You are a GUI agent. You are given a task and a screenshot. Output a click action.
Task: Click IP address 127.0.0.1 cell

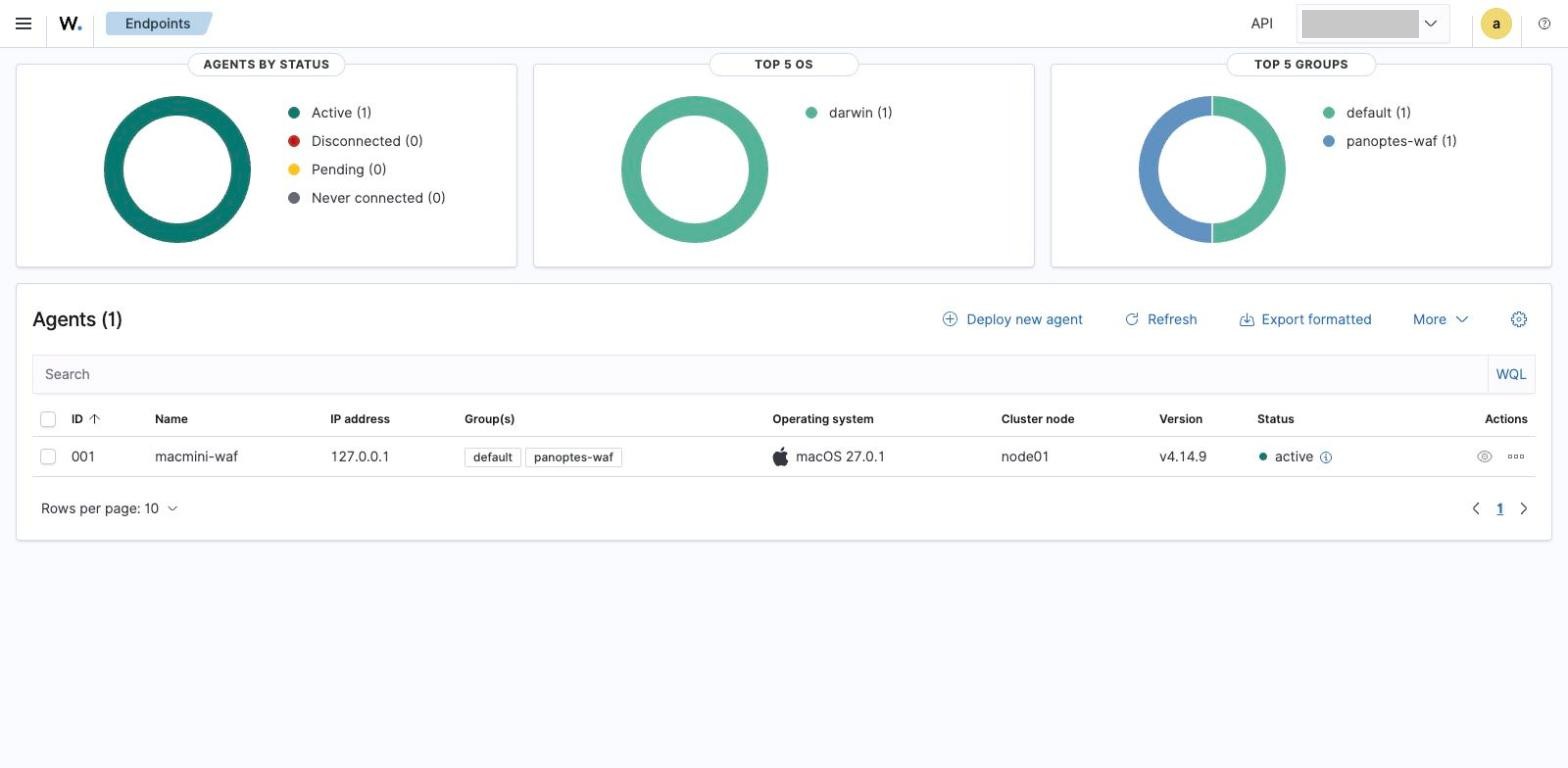tap(360, 457)
